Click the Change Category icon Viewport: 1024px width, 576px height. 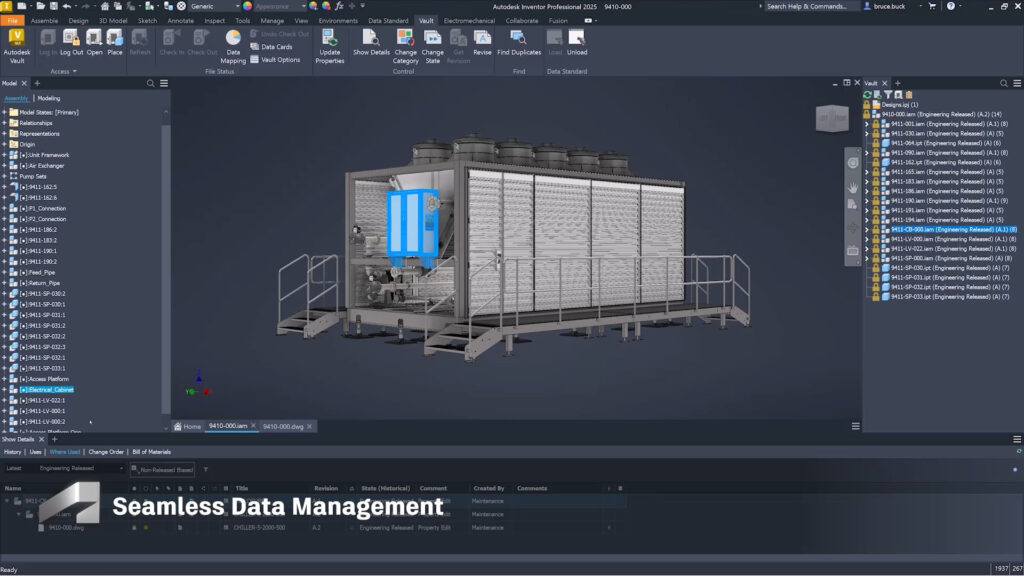(x=406, y=38)
